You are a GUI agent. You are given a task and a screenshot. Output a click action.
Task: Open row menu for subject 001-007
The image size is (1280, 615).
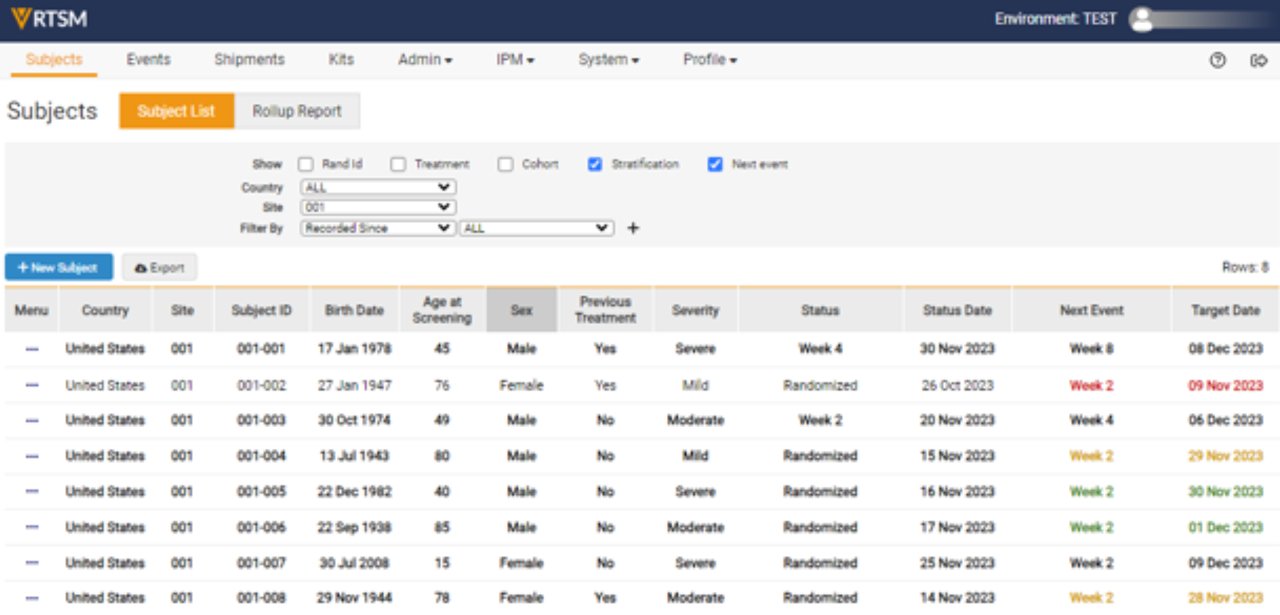click(32, 563)
